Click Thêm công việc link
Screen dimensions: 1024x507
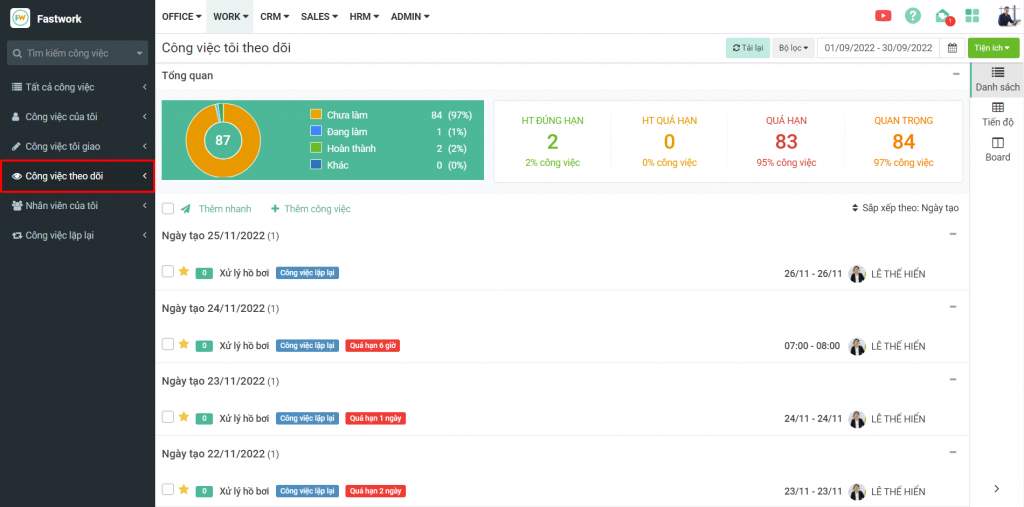310,209
